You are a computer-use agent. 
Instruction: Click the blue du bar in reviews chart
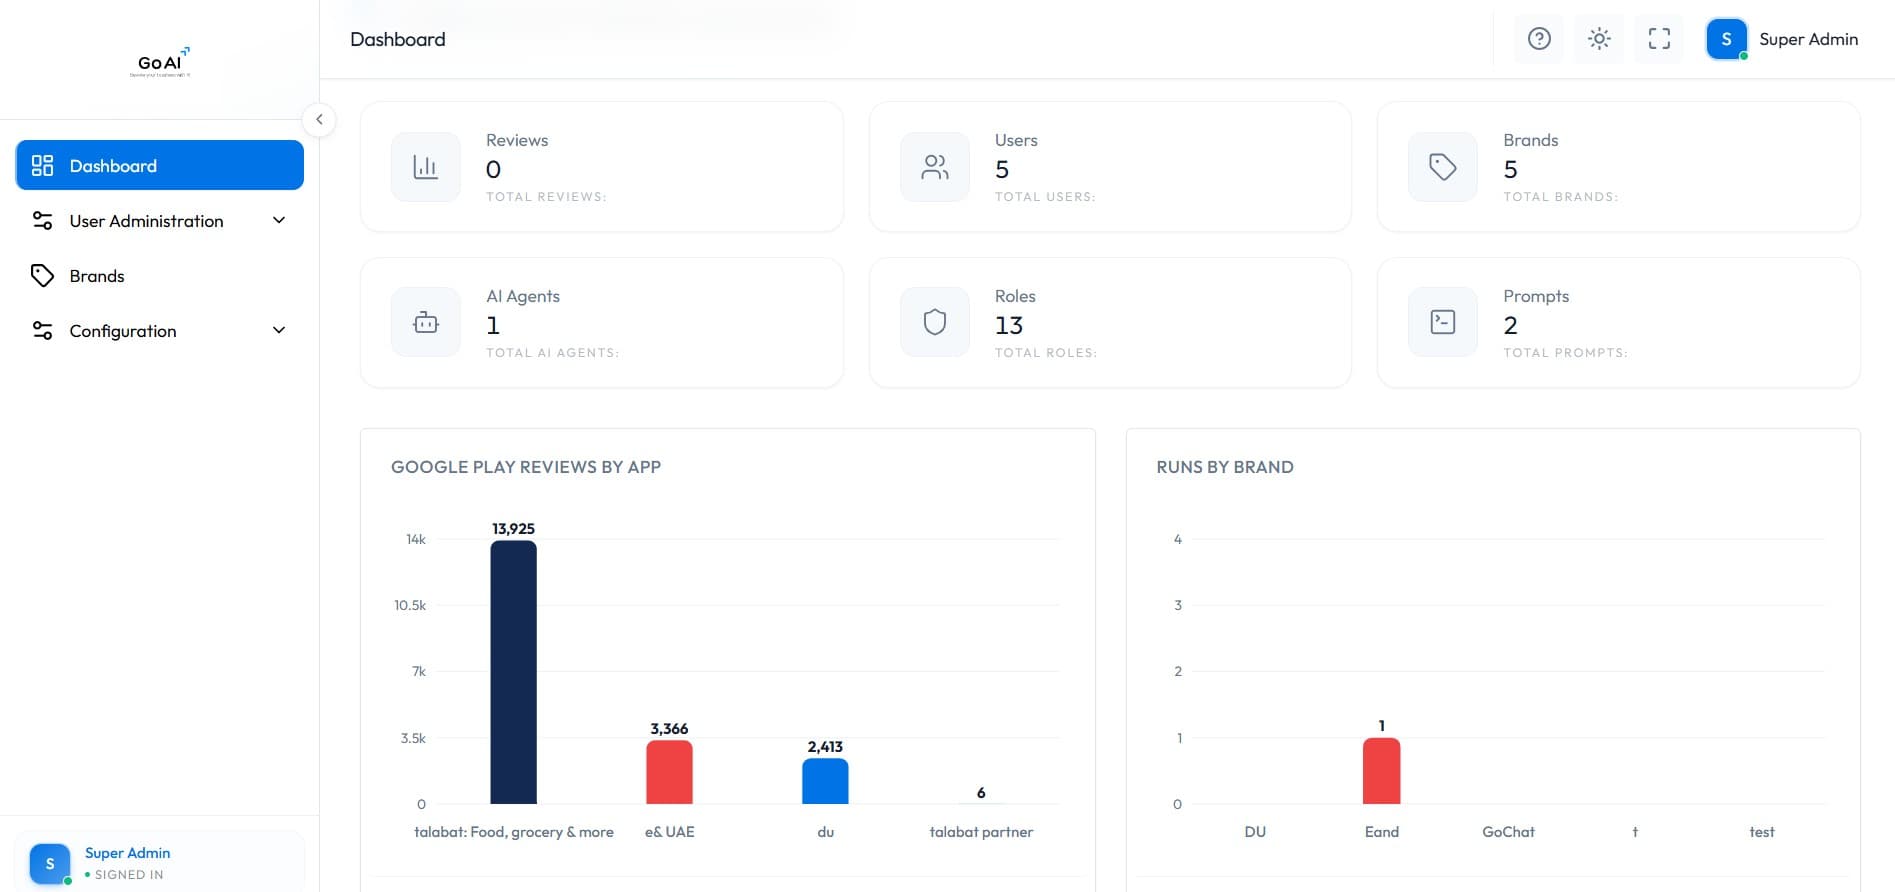[x=825, y=781]
